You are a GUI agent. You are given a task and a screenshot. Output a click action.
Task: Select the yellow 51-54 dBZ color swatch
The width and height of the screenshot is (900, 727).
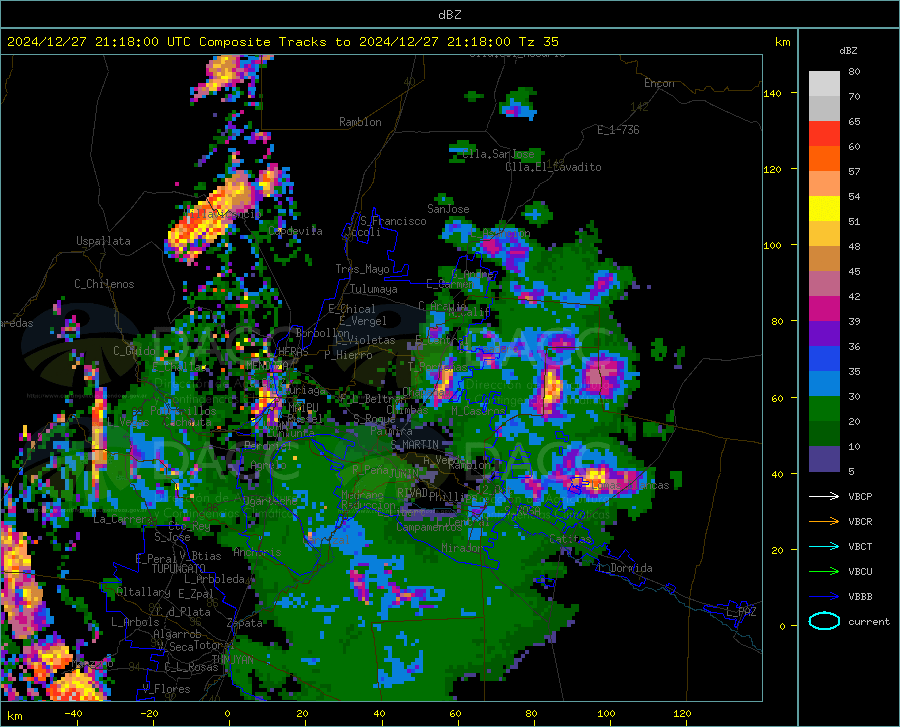[x=824, y=209]
